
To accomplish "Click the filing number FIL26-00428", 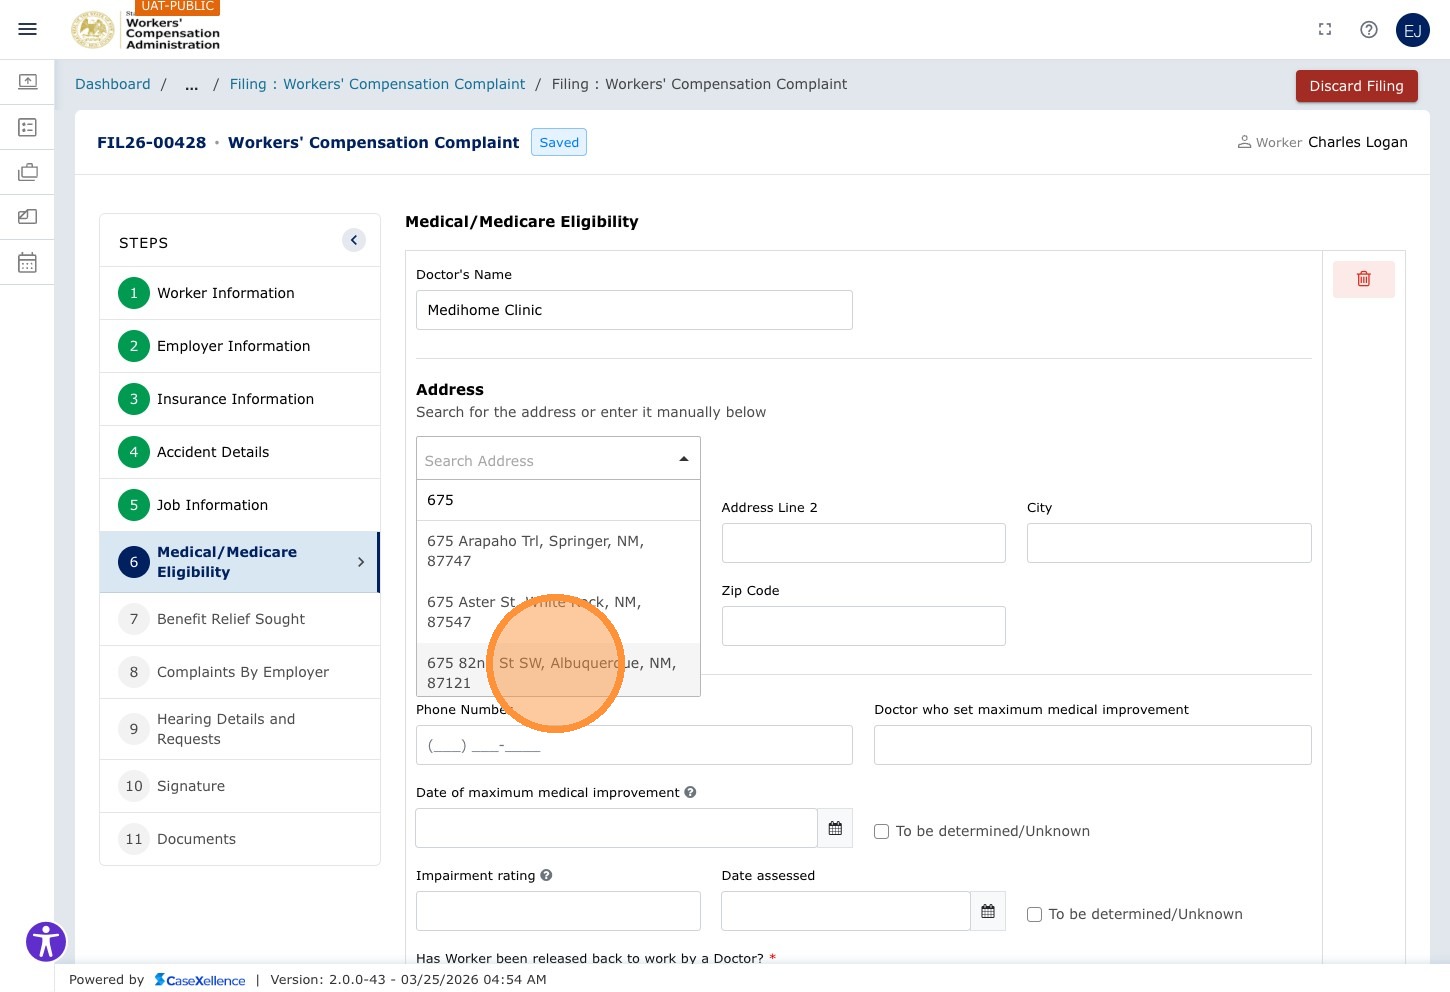I will (151, 142).
